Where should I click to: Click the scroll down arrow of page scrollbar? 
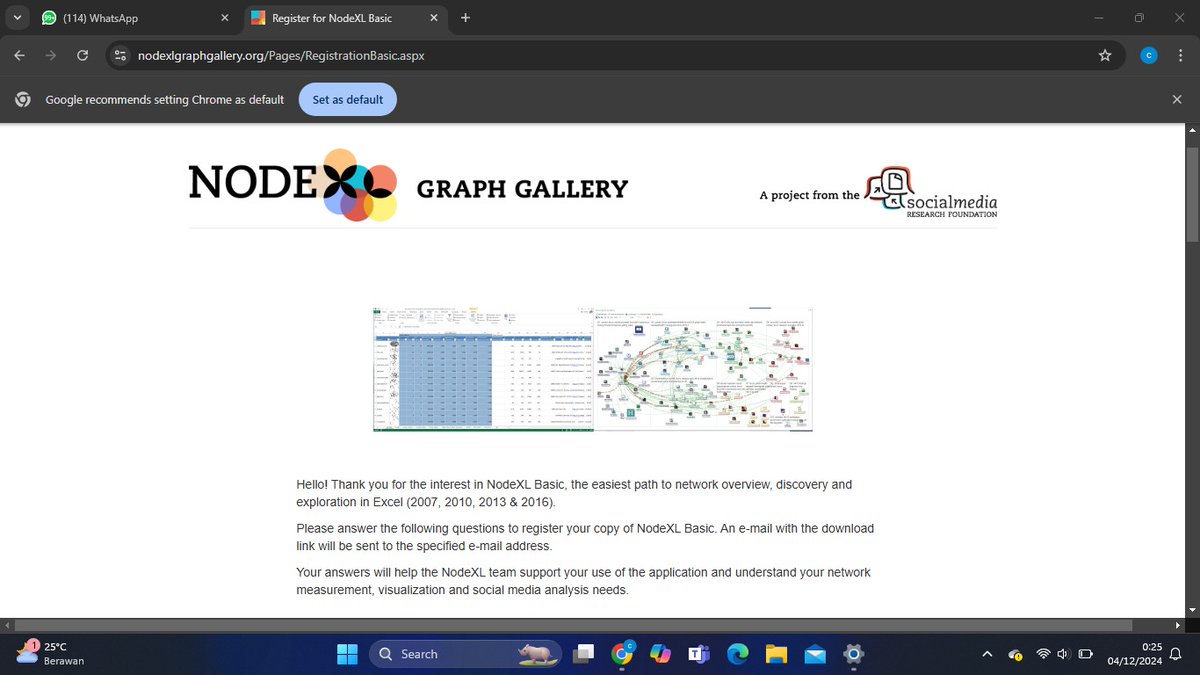click(x=1191, y=610)
